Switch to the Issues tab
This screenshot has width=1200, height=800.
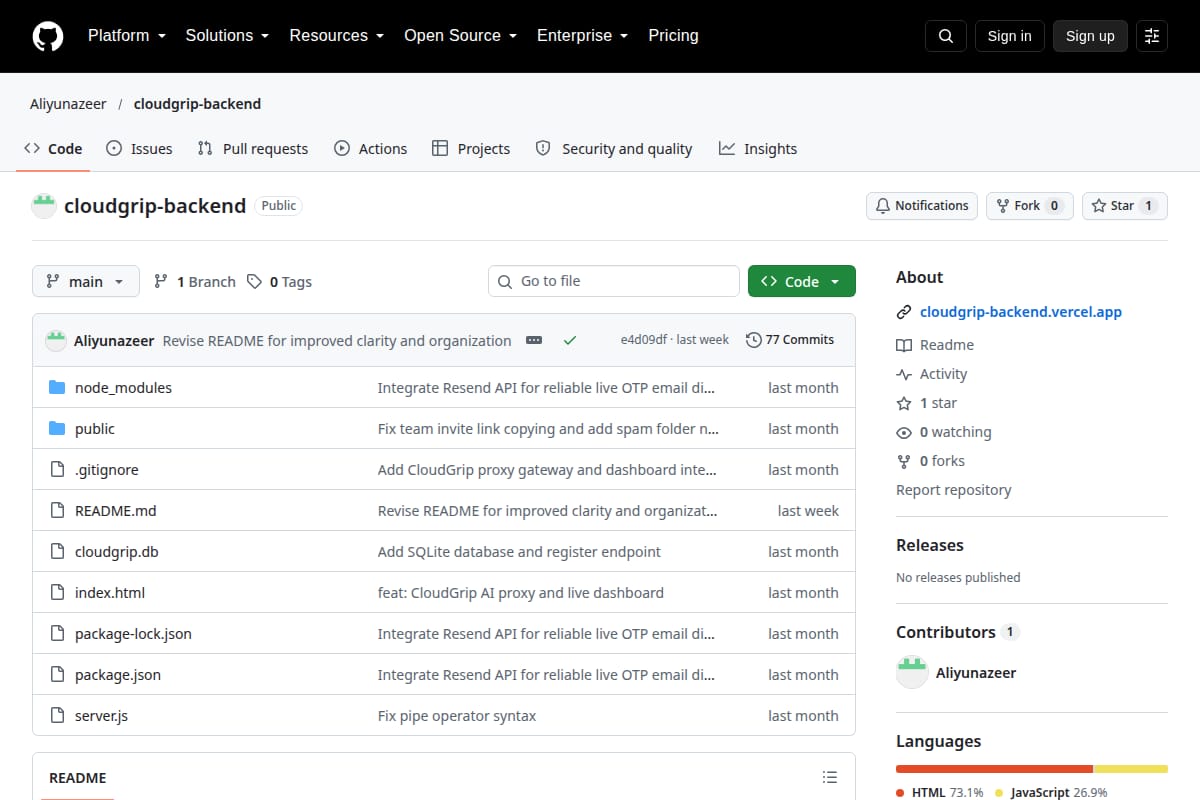(x=139, y=149)
